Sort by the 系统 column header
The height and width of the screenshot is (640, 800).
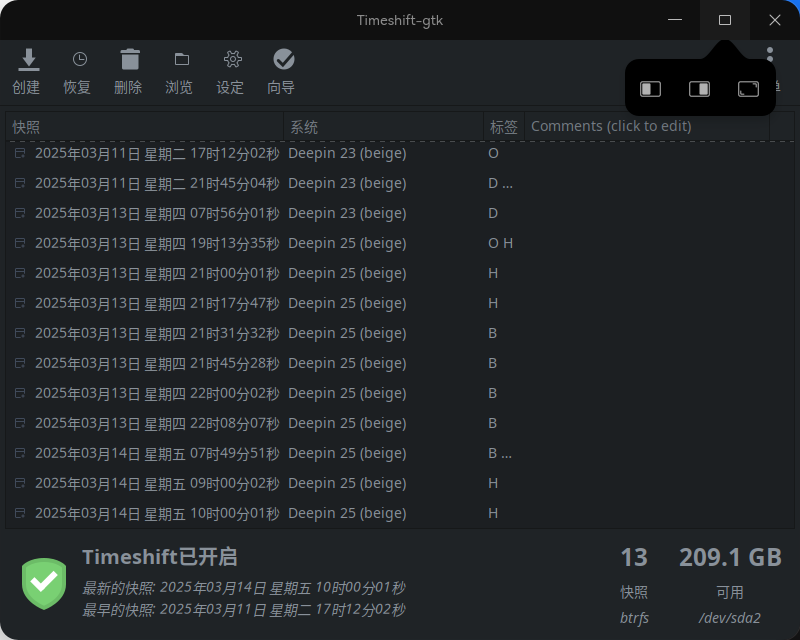pyautogui.click(x=384, y=127)
